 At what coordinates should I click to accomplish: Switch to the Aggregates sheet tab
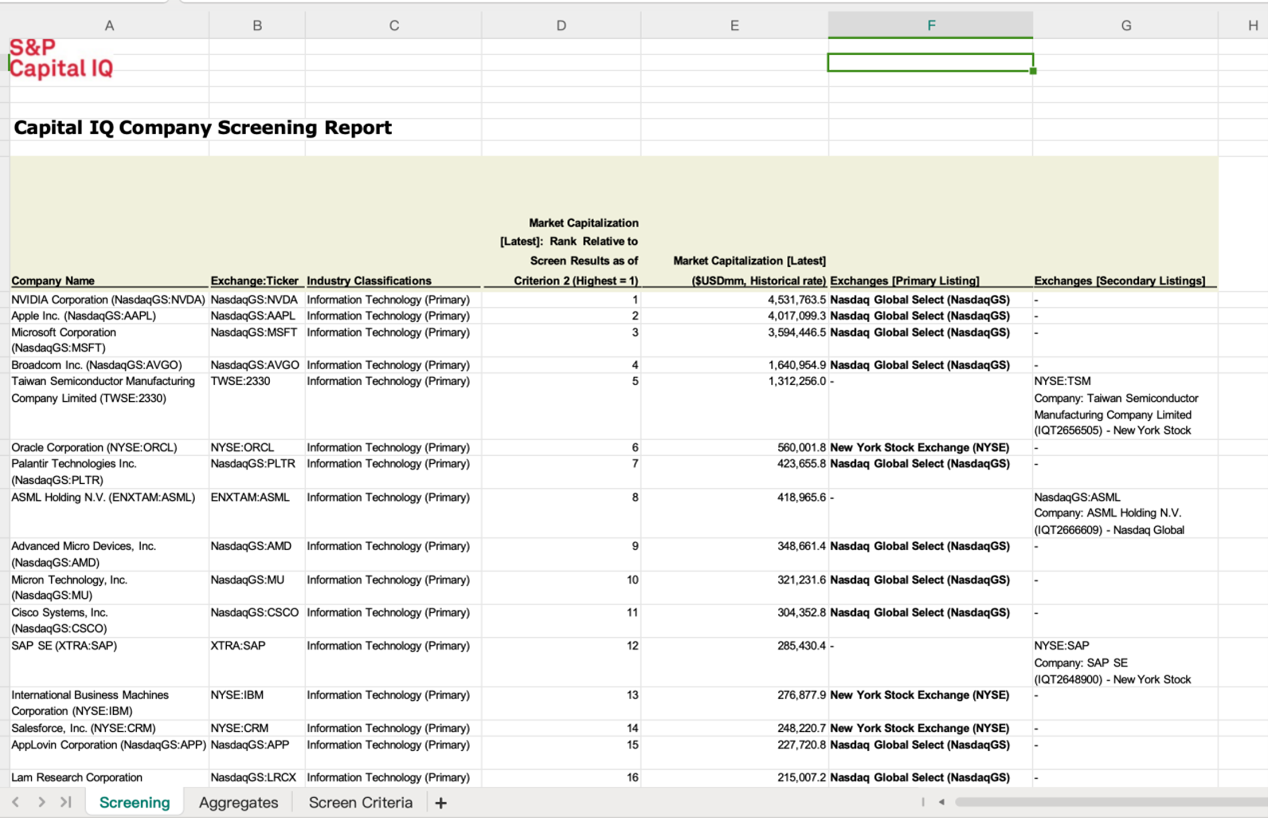pyautogui.click(x=238, y=802)
